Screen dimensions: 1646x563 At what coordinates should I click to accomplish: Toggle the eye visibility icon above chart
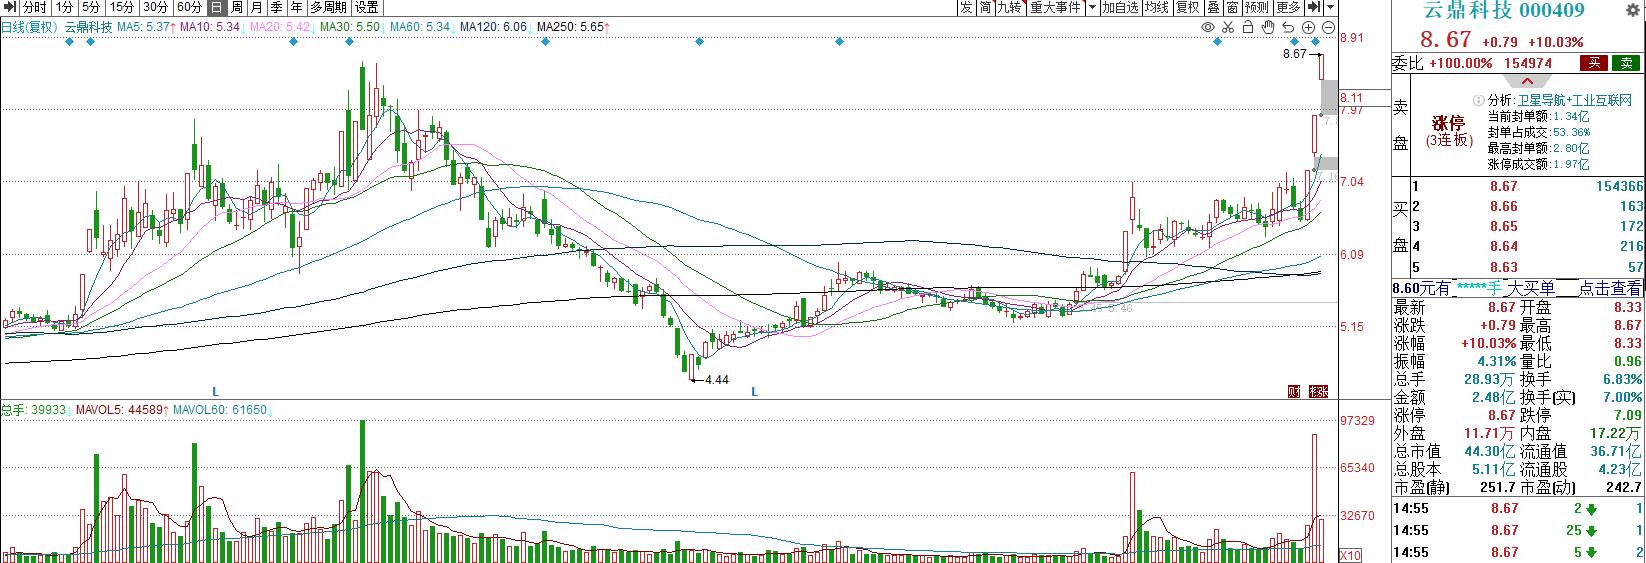(x=1208, y=27)
